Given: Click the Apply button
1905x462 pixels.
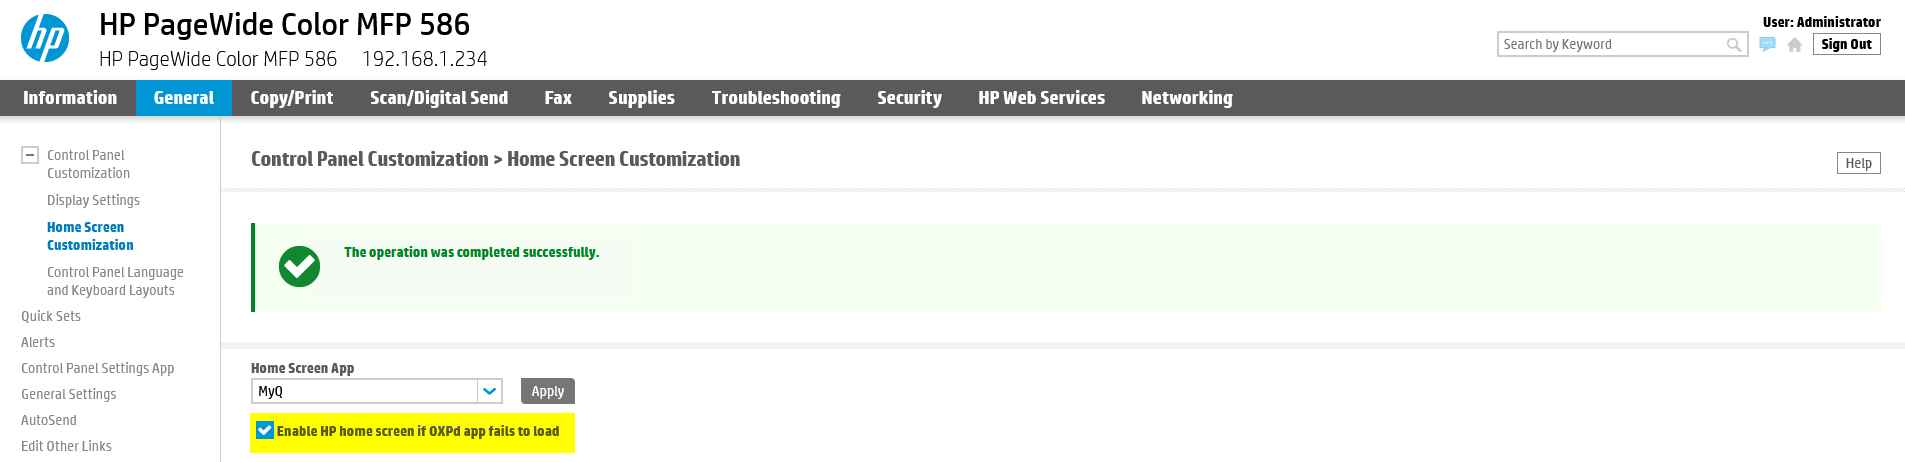Looking at the screenshot, I should coord(547,391).
